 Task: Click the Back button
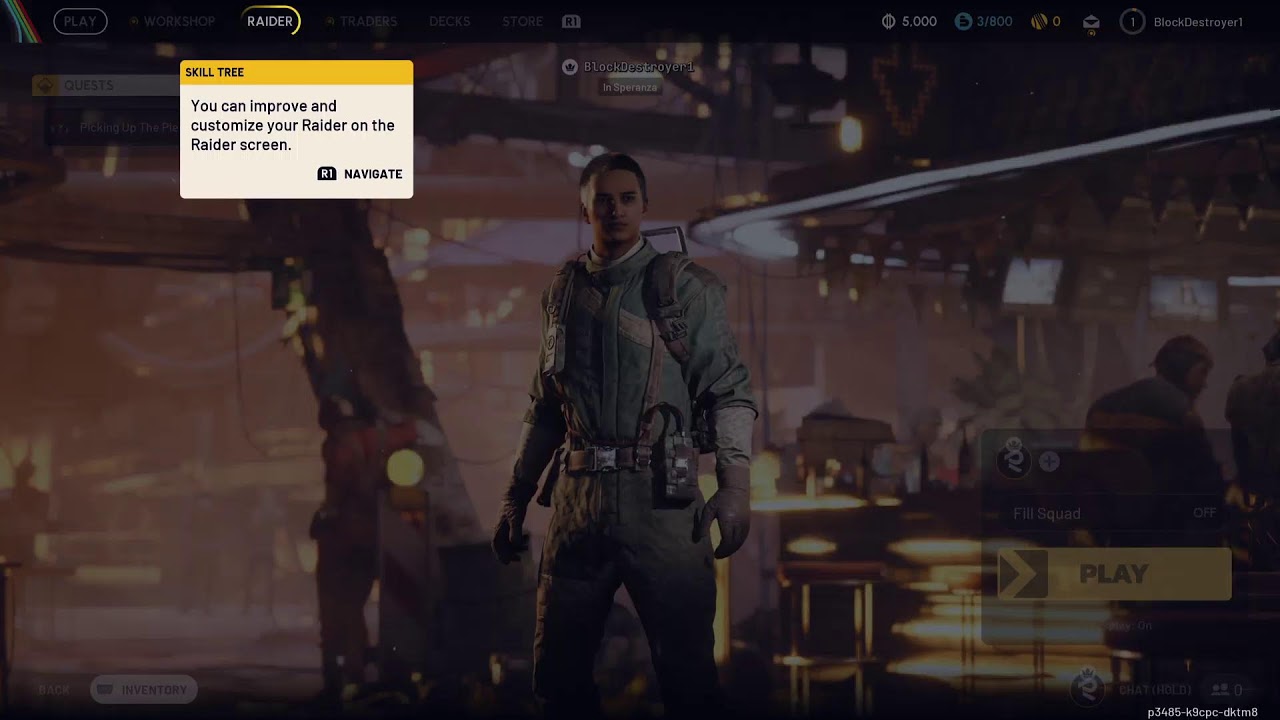coord(54,690)
